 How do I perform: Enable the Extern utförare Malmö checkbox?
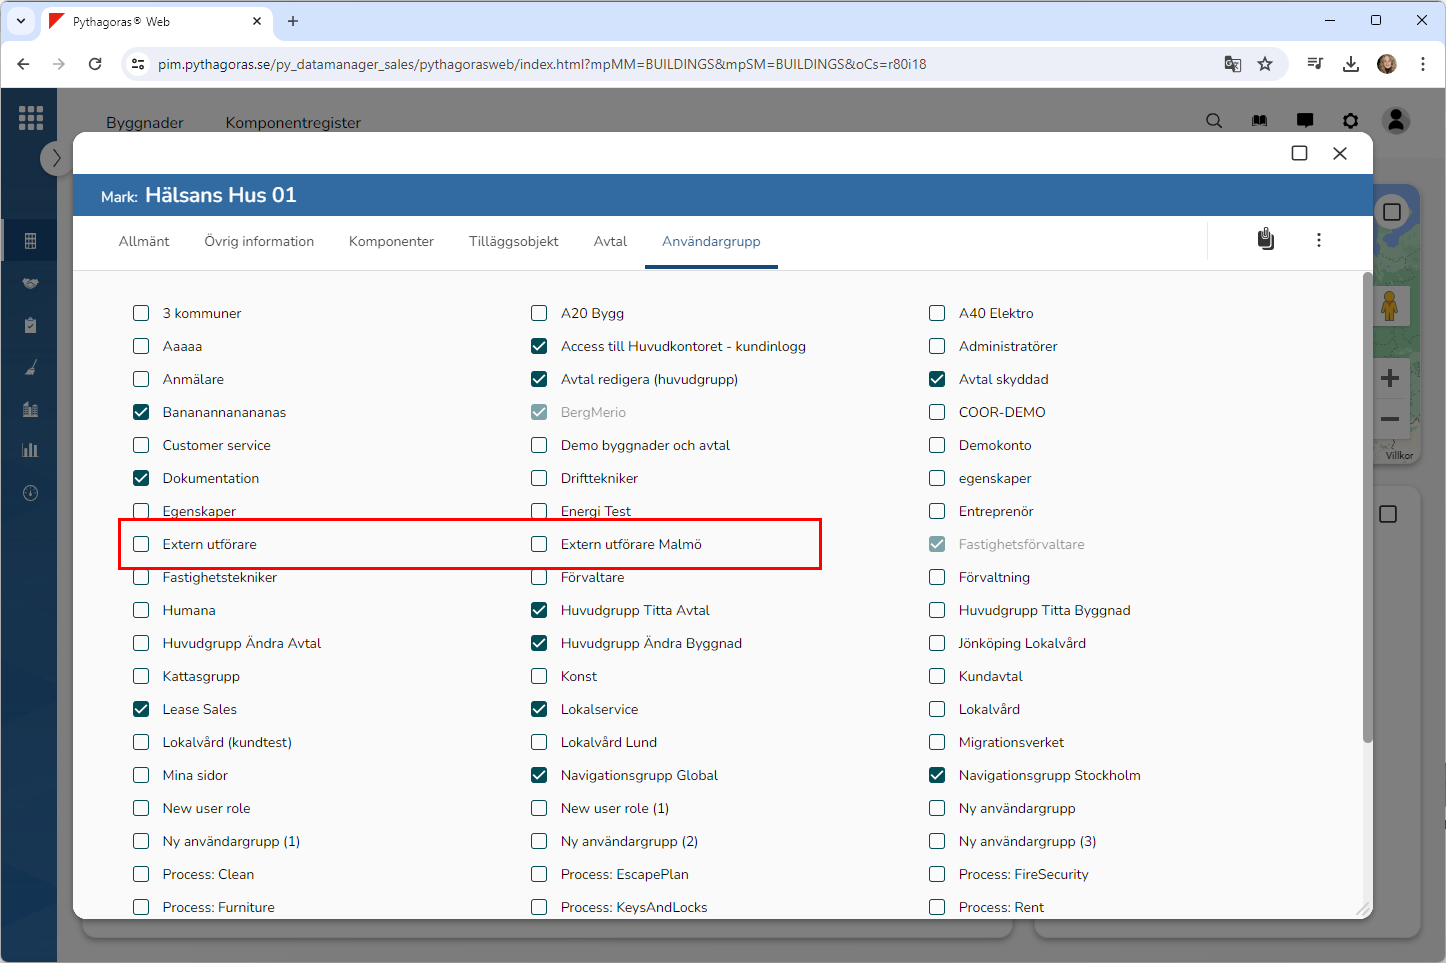click(x=539, y=544)
